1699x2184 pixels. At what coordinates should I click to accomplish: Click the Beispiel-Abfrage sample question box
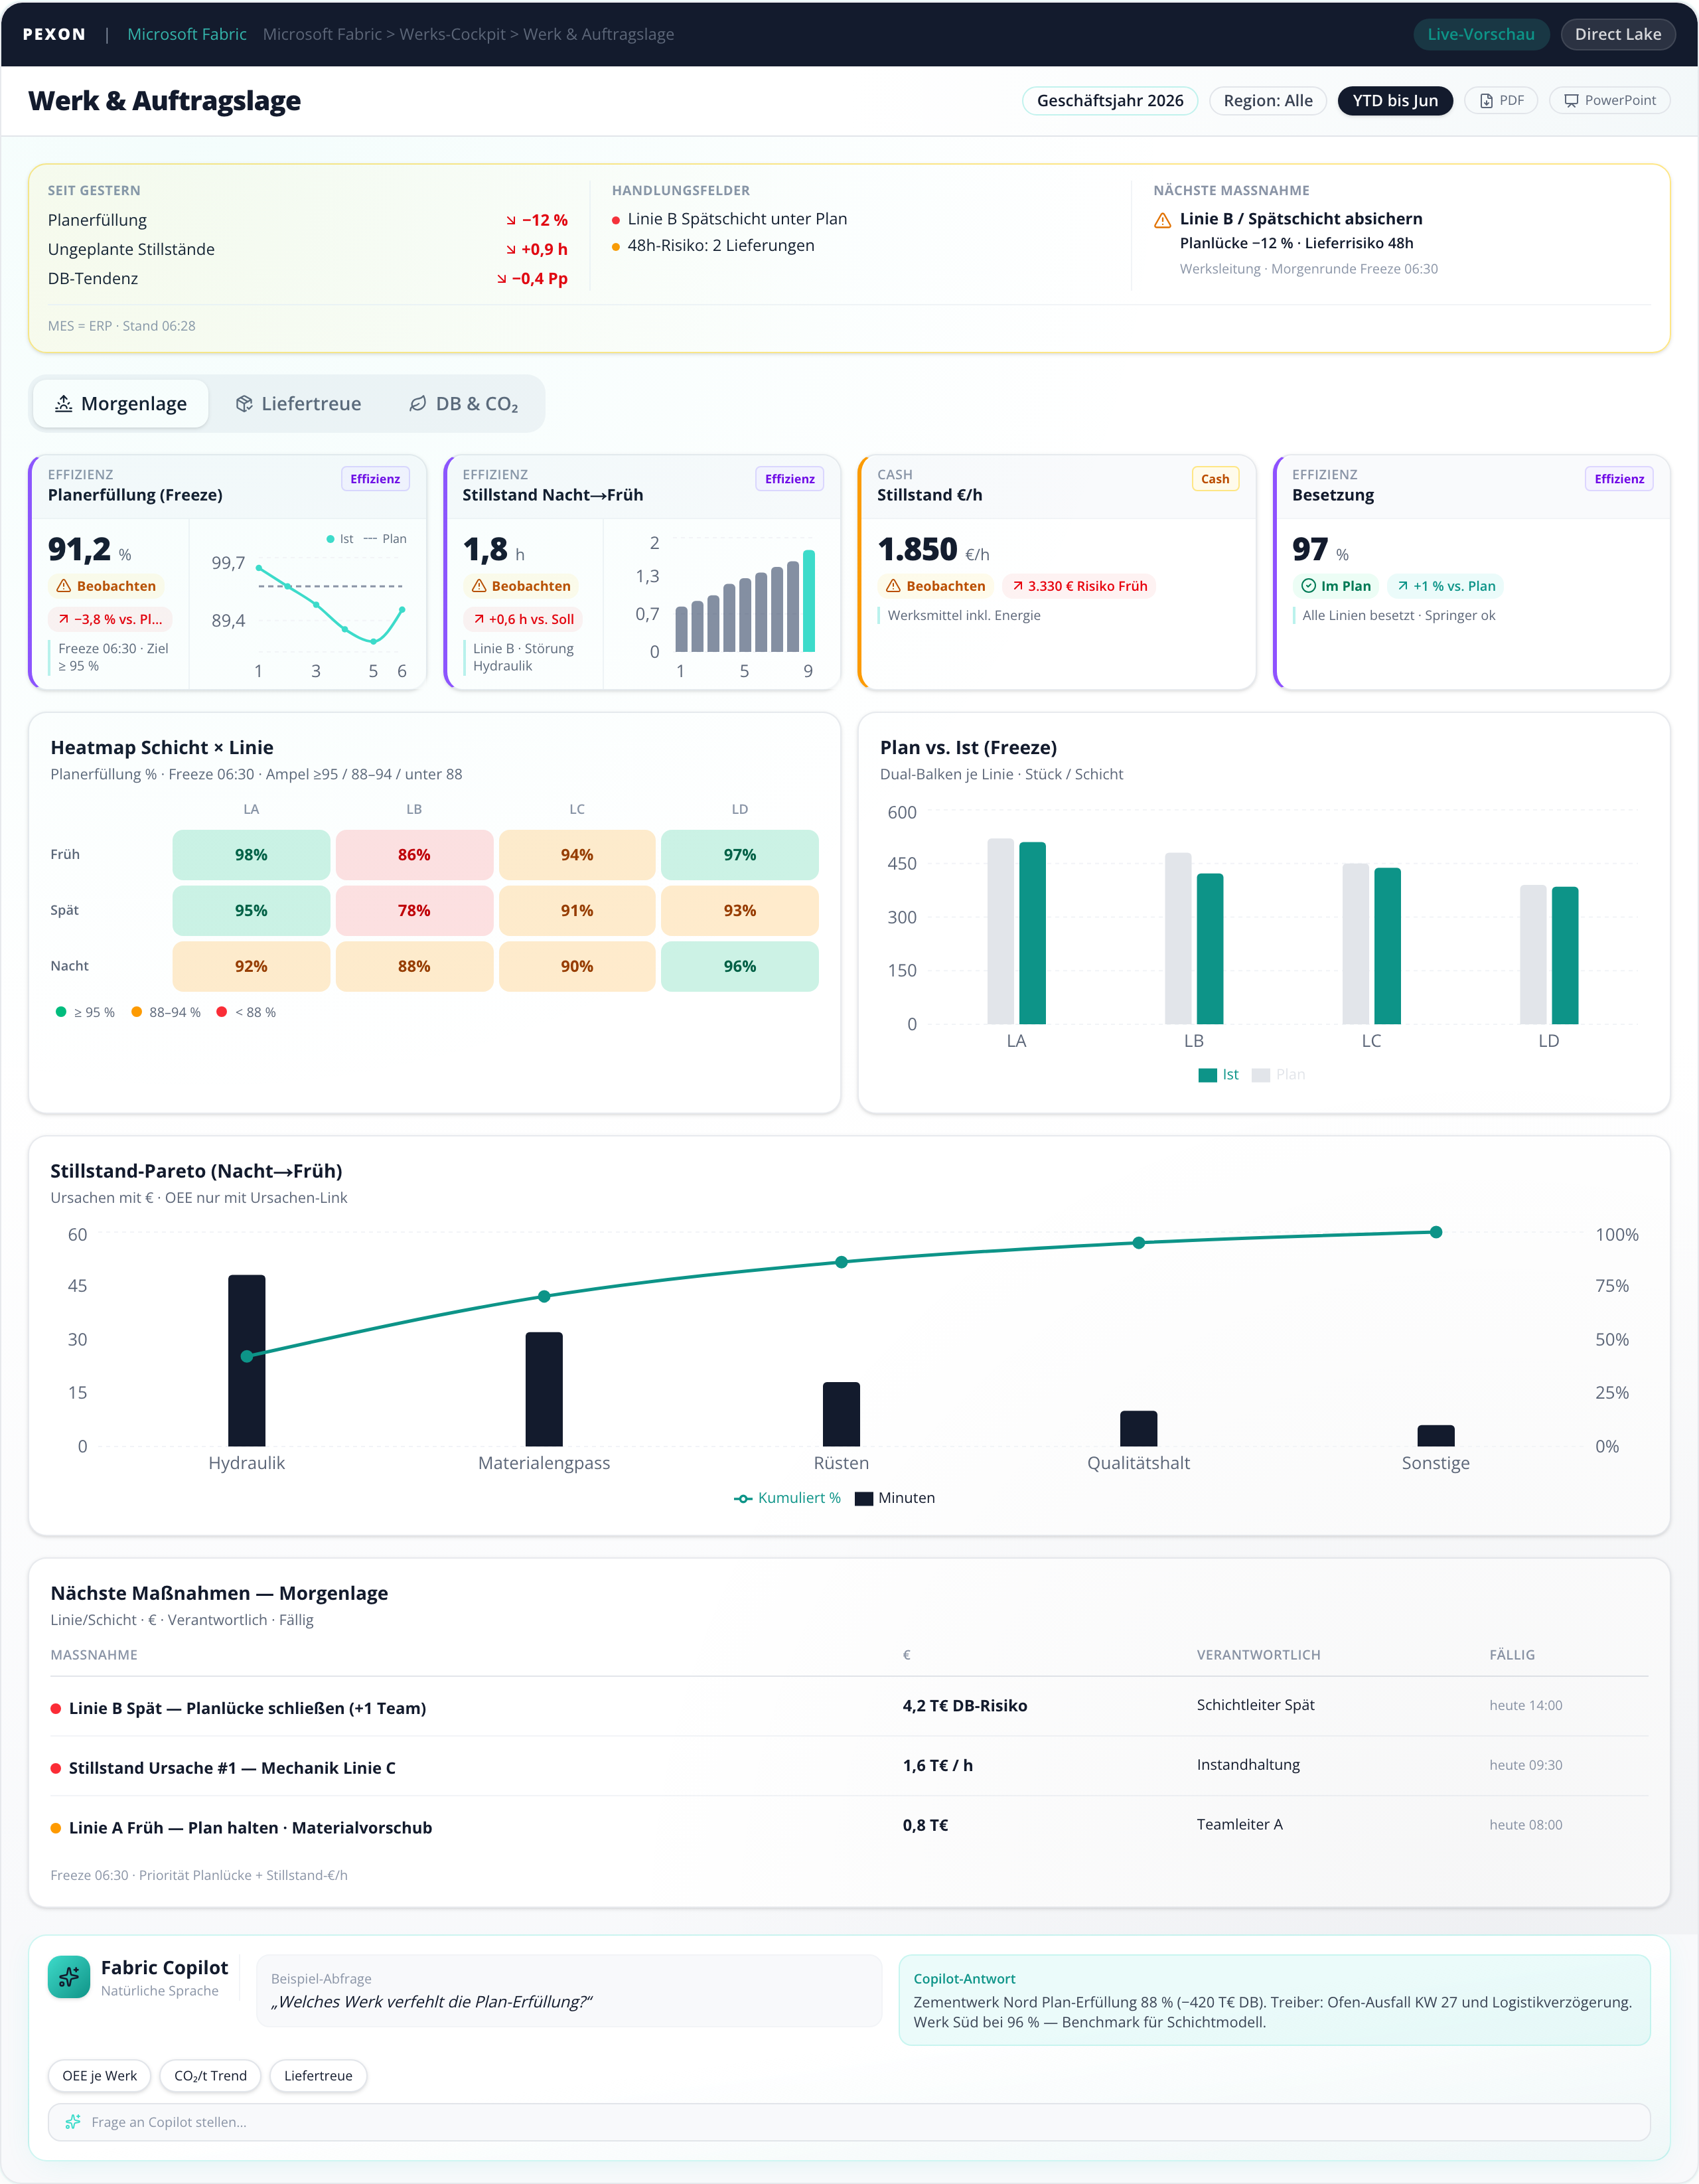point(569,1991)
